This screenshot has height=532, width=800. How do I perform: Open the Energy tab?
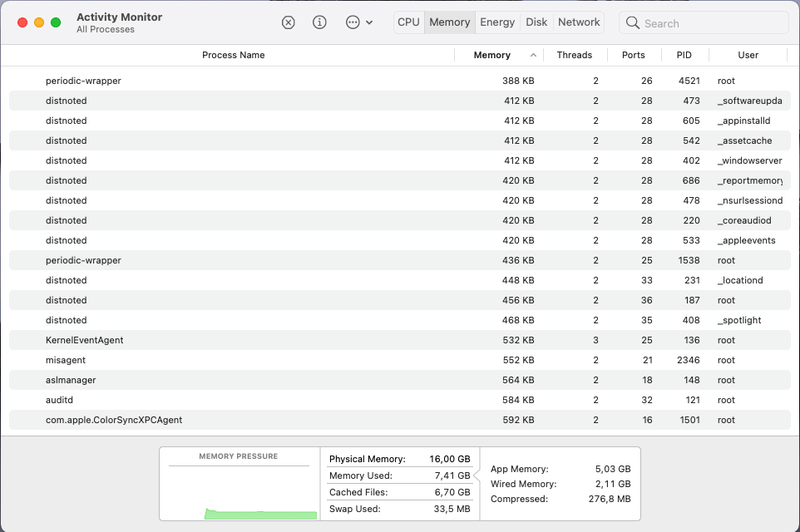click(497, 22)
